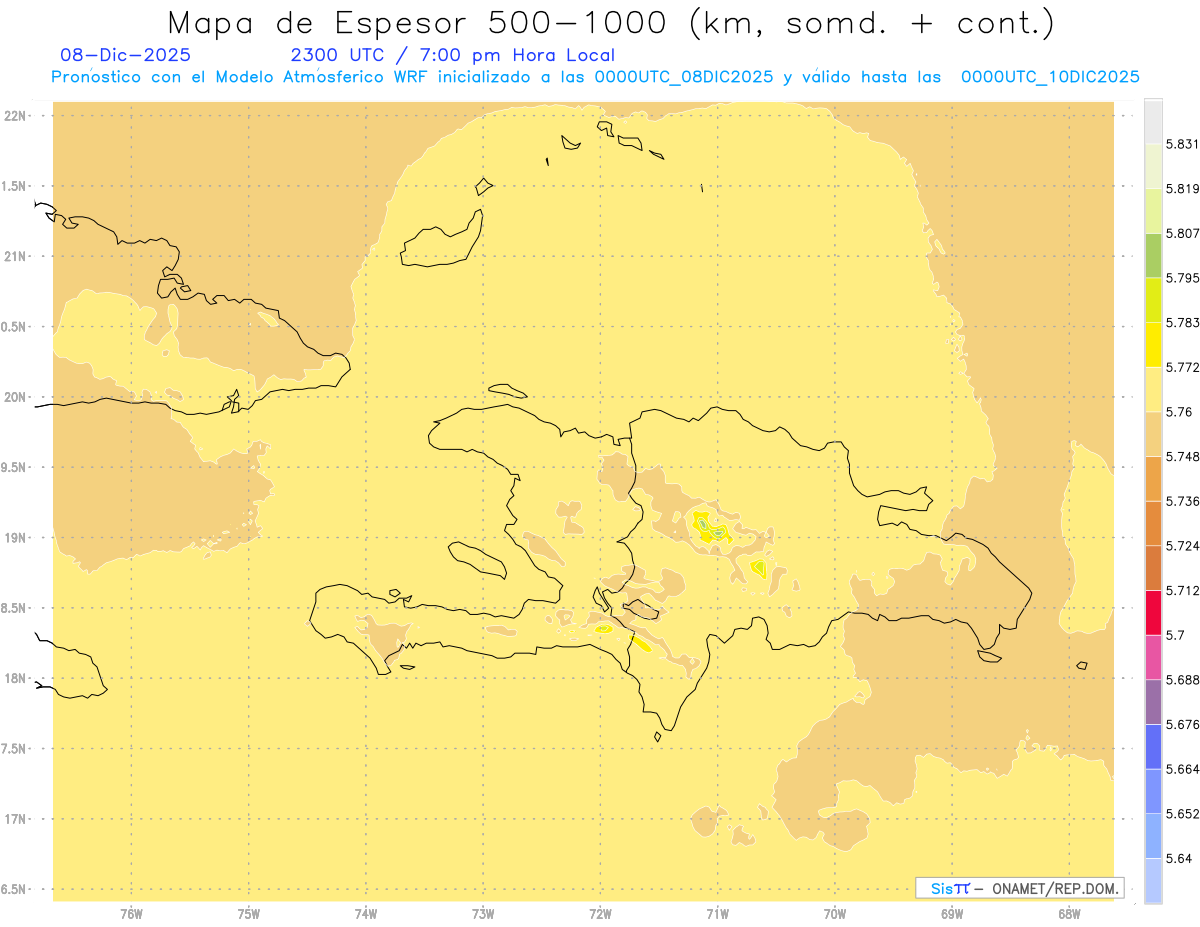Click the color bar value '5.64'
The width and height of the screenshot is (1200, 927).
pyautogui.click(x=1179, y=858)
